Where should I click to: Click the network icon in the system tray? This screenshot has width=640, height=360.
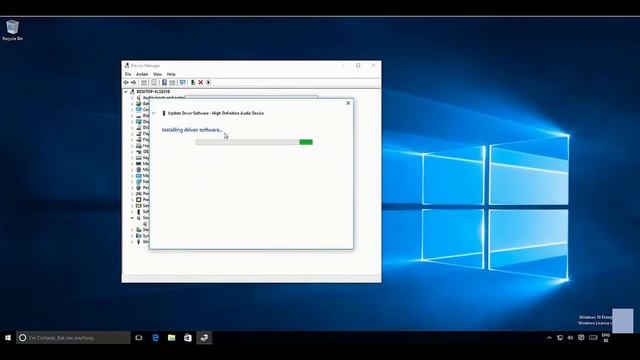560,338
